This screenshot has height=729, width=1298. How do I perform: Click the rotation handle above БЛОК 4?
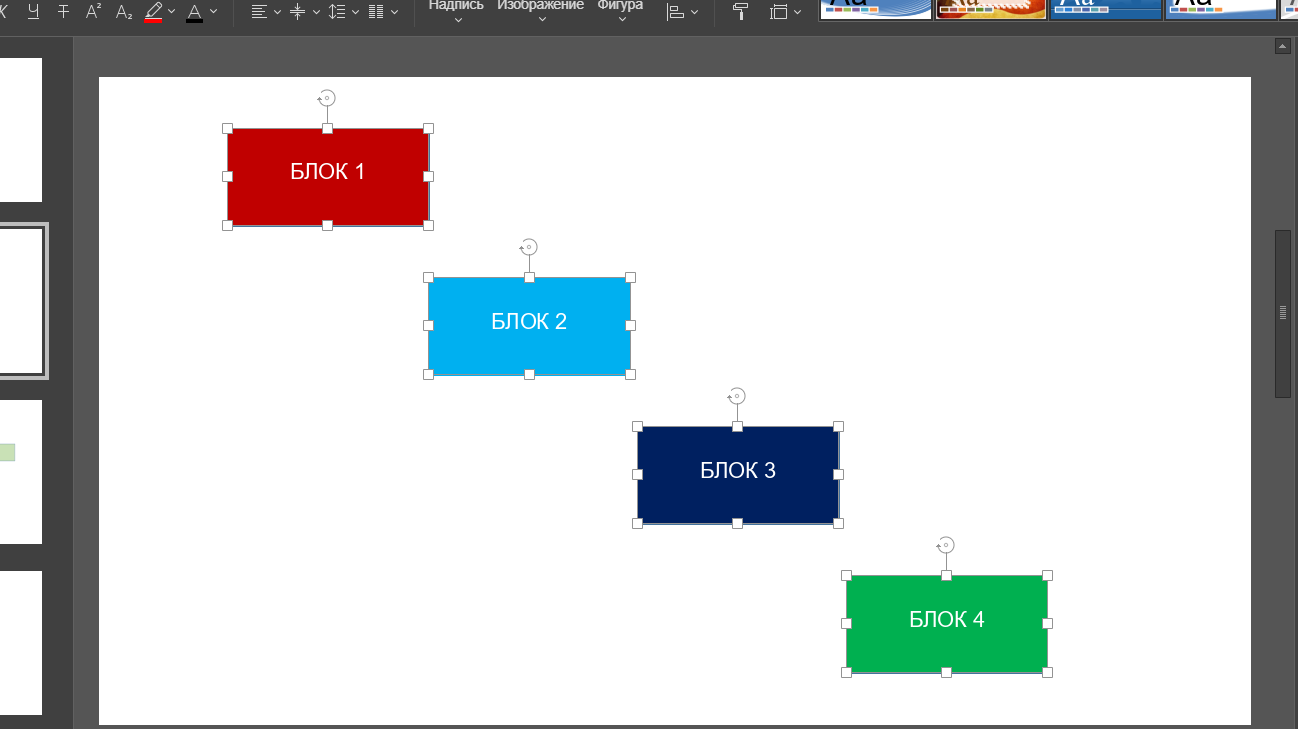[946, 545]
